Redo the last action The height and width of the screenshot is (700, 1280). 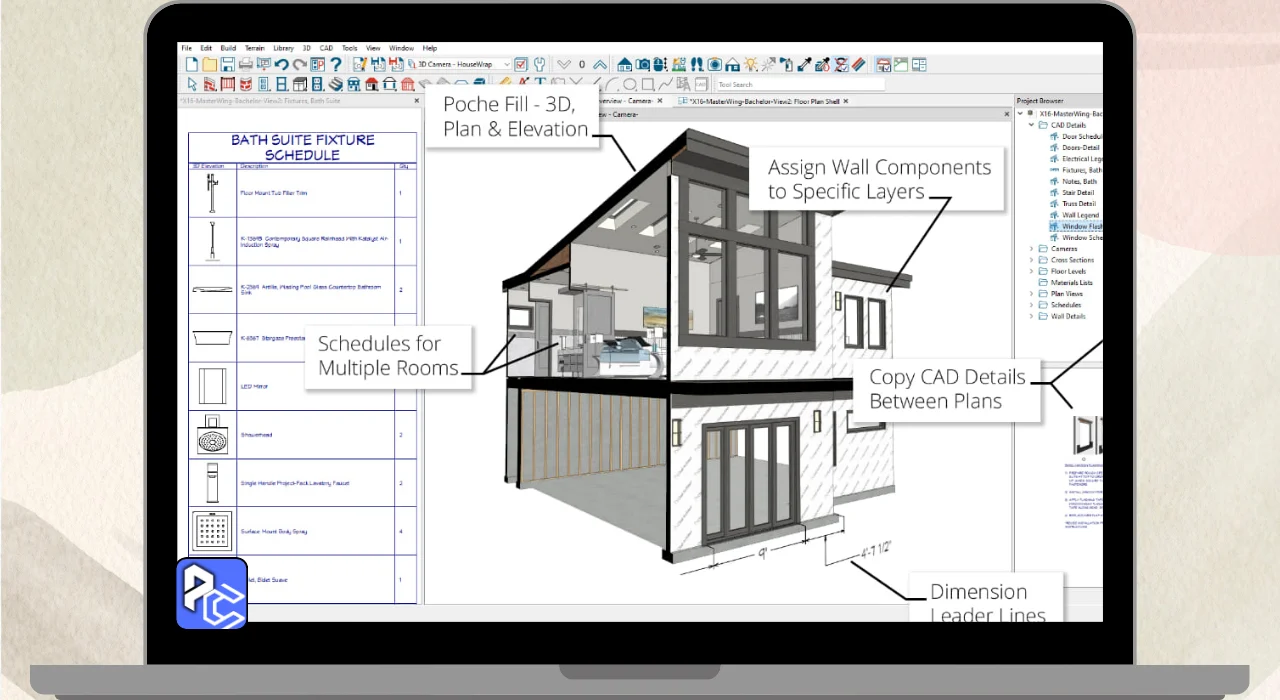click(299, 64)
